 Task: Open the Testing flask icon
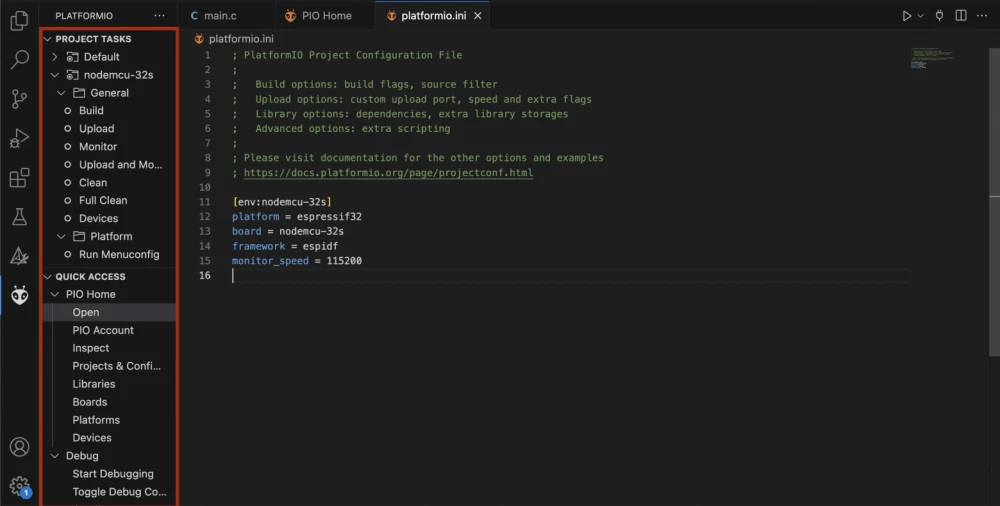(19, 216)
